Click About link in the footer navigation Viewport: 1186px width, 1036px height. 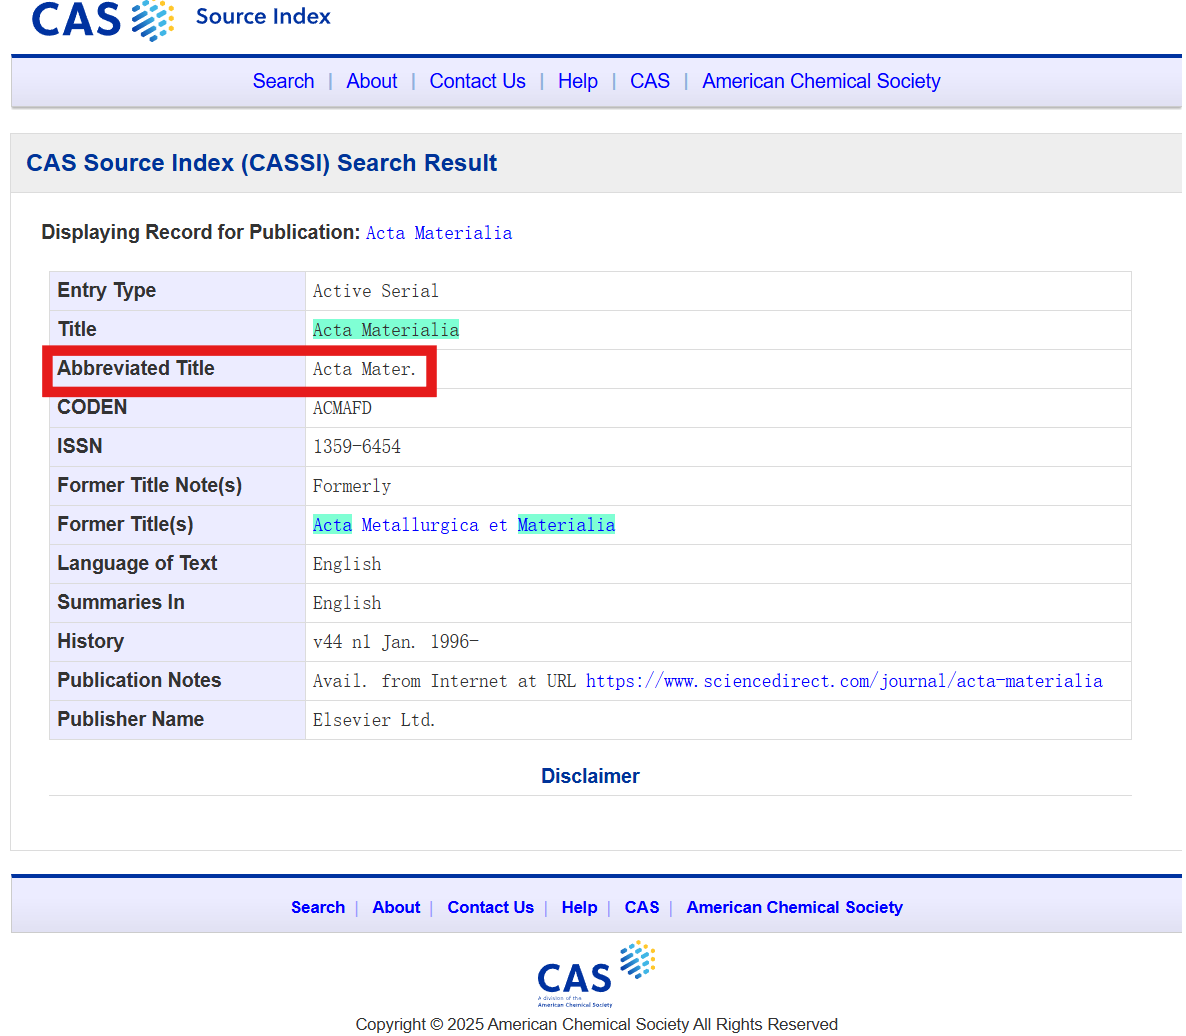point(396,907)
